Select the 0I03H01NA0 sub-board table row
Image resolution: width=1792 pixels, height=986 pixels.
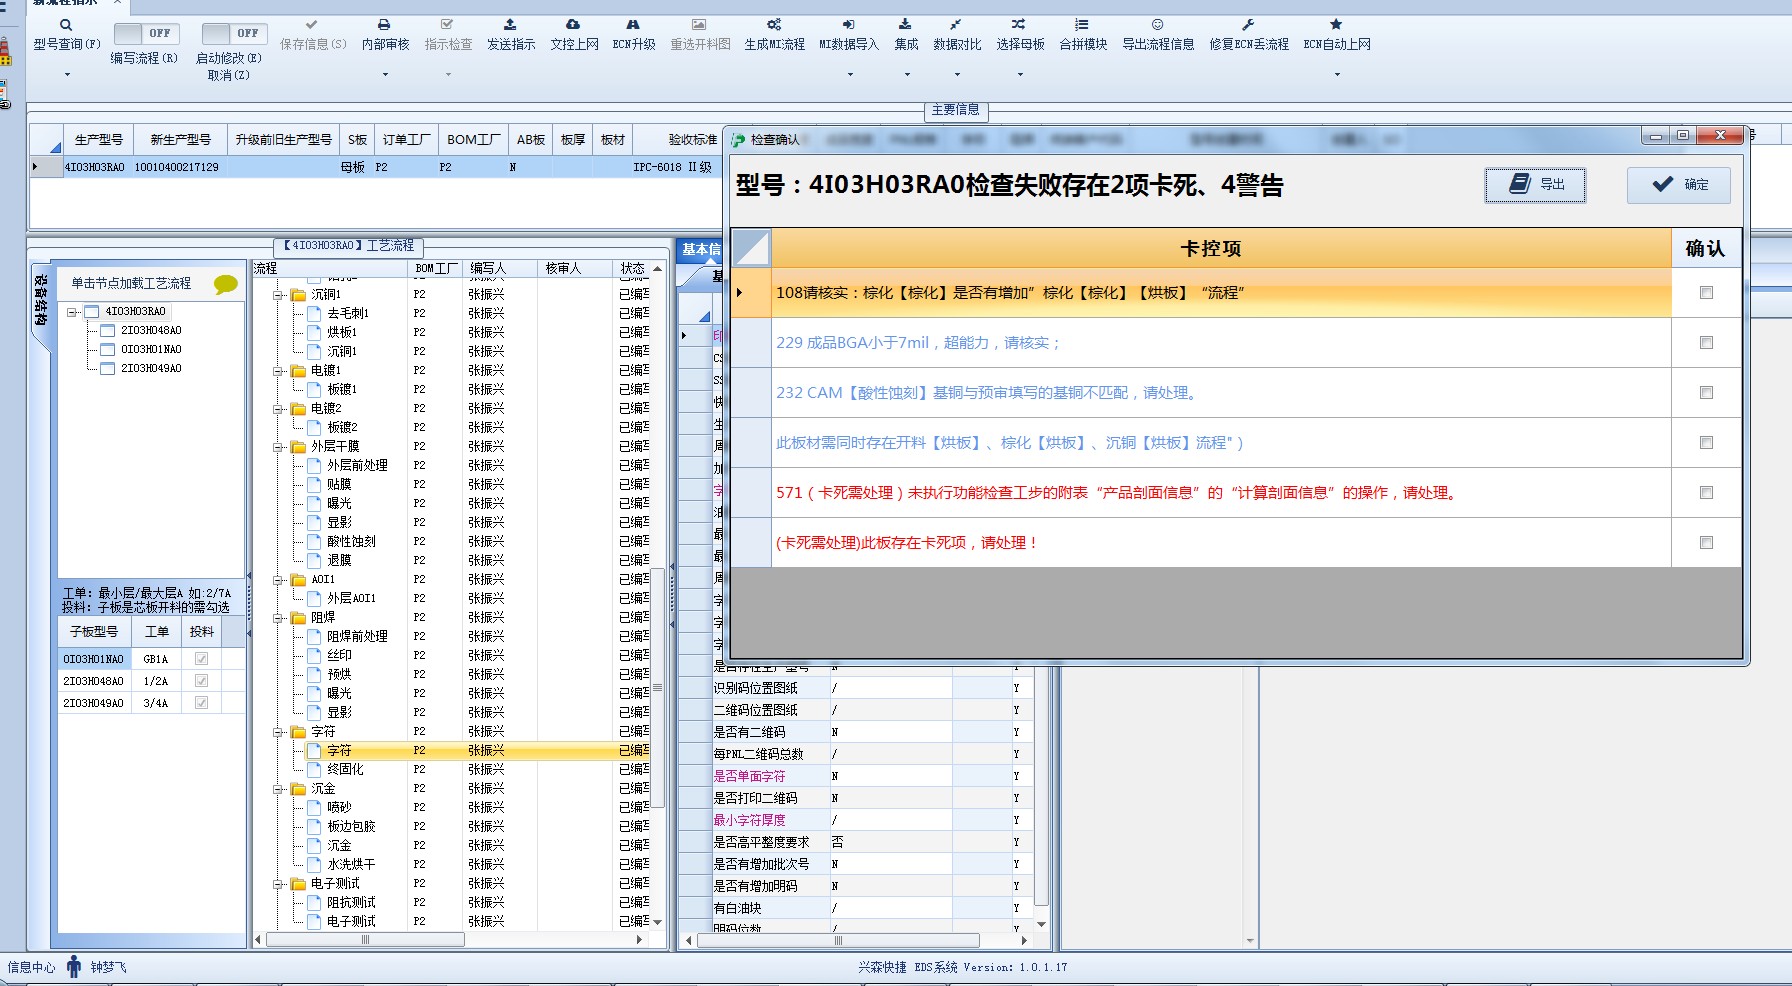(x=152, y=659)
